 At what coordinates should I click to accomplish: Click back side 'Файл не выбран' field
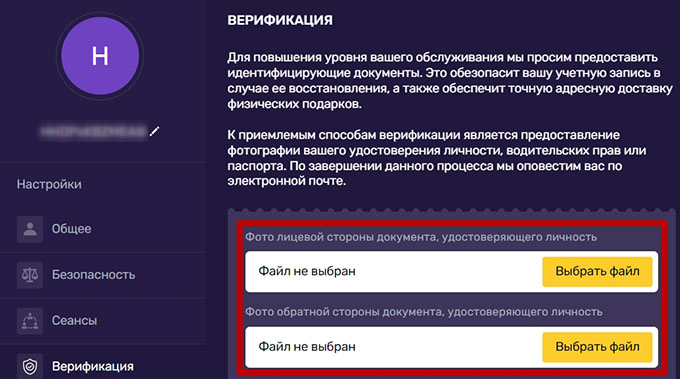pyautogui.click(x=451, y=347)
